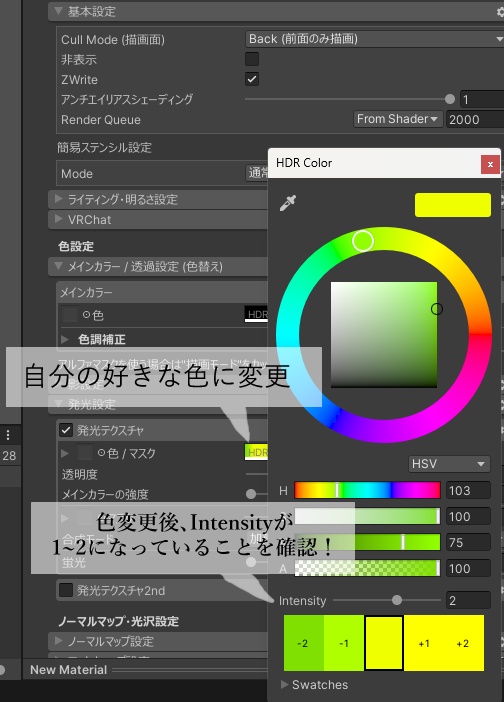The image size is (504, 702).
Task: Uncheck the ZWrite checkbox
Action: click(252, 79)
